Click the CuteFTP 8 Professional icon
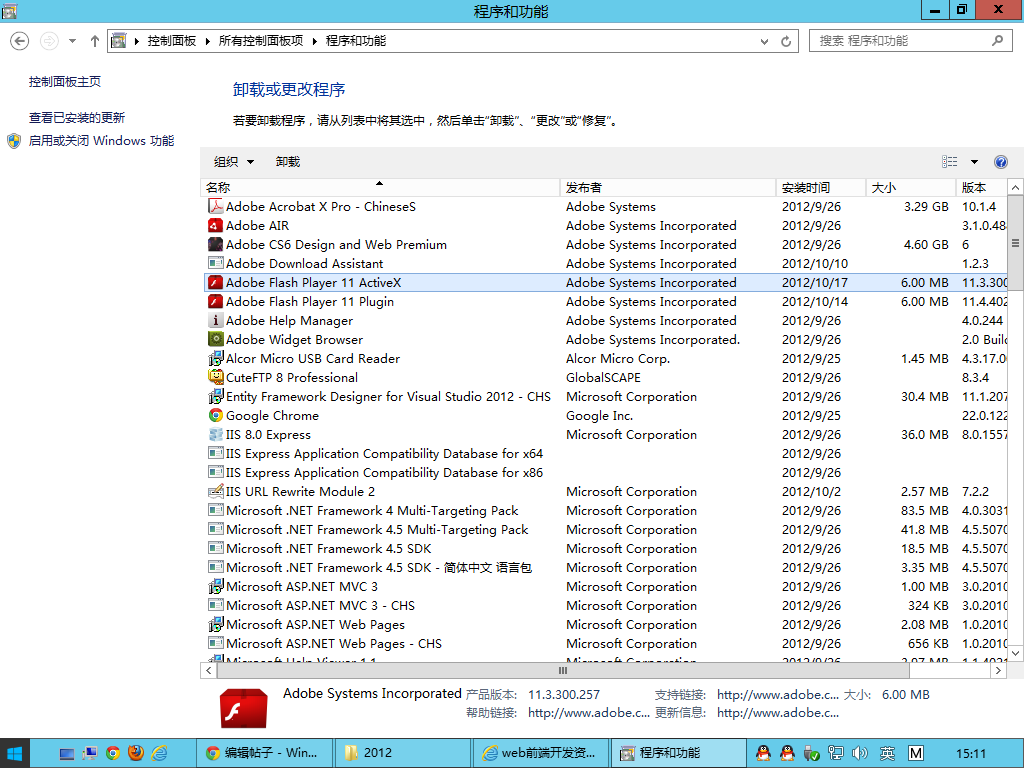The height and width of the screenshot is (768, 1024). pos(215,377)
